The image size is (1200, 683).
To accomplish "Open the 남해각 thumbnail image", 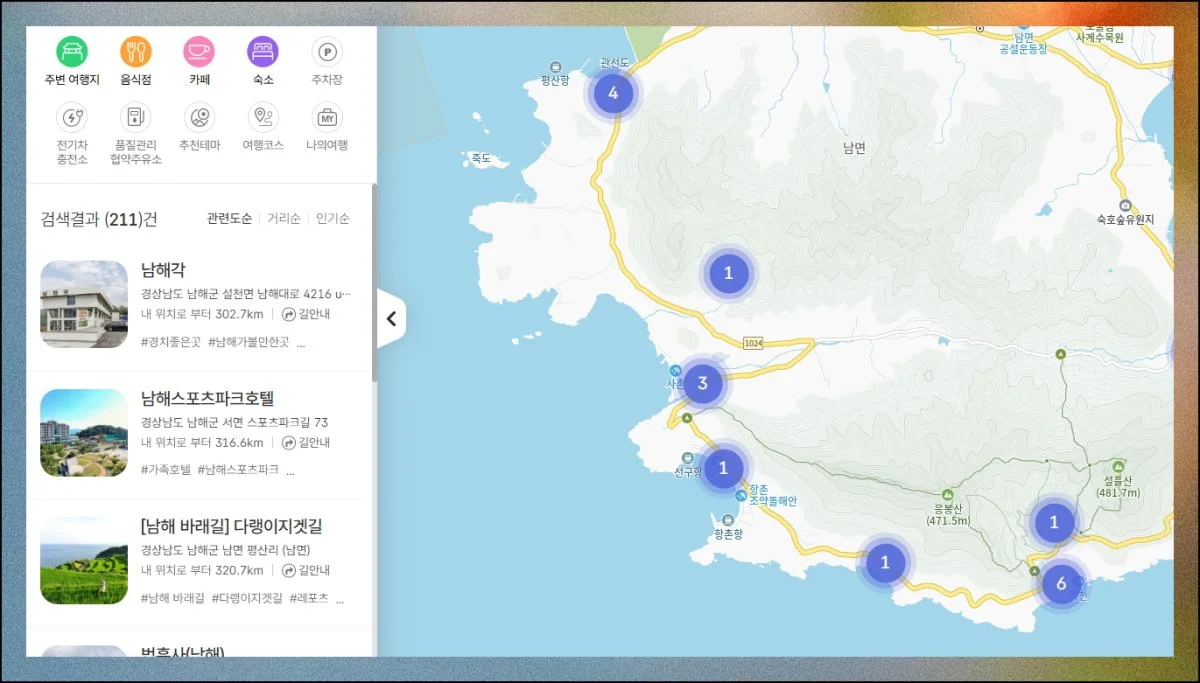I will (x=84, y=304).
